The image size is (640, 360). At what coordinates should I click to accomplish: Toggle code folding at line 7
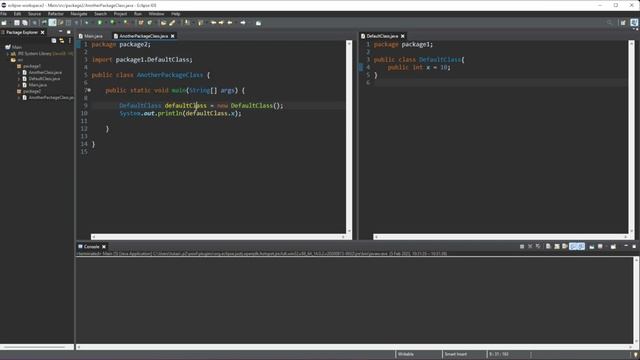pos(89,90)
